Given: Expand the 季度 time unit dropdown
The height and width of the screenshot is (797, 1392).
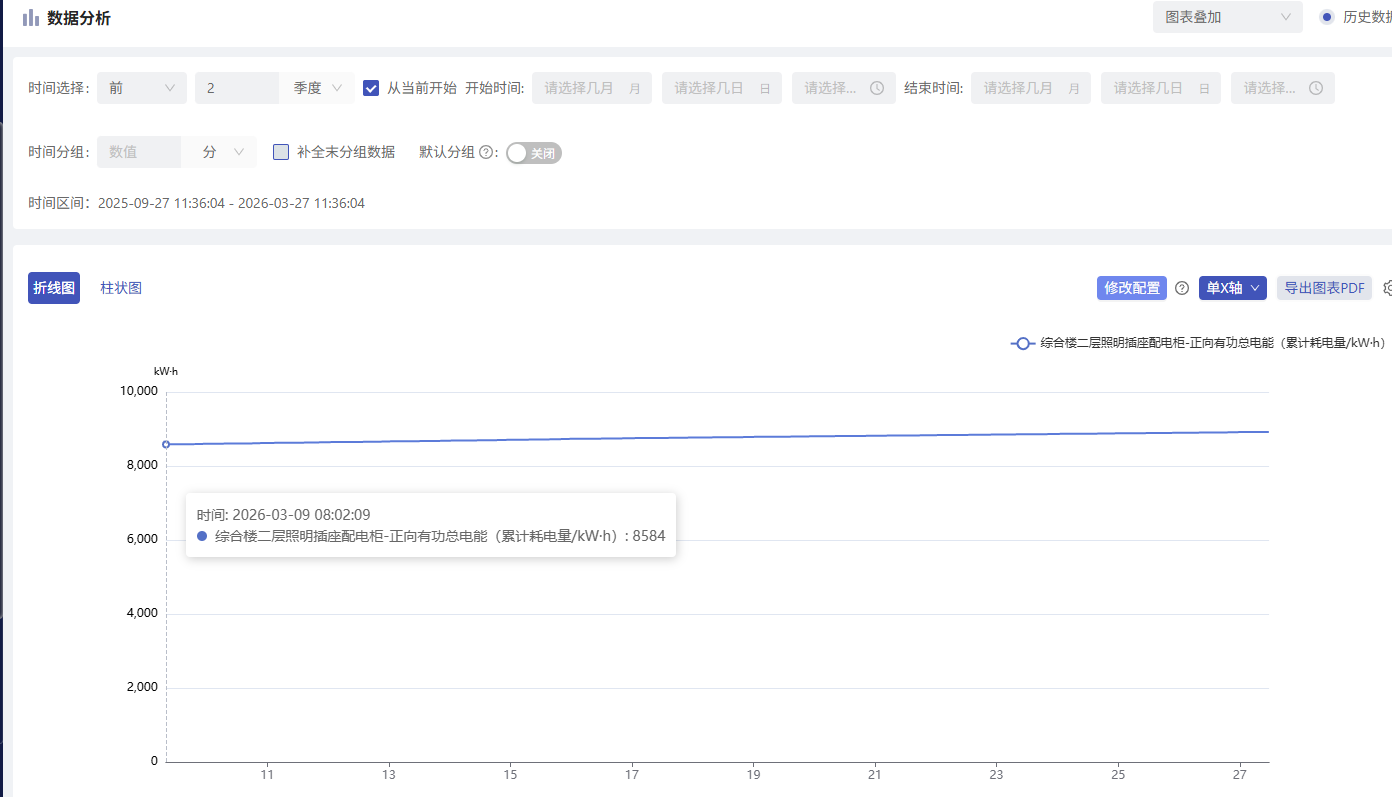Looking at the screenshot, I should point(317,88).
